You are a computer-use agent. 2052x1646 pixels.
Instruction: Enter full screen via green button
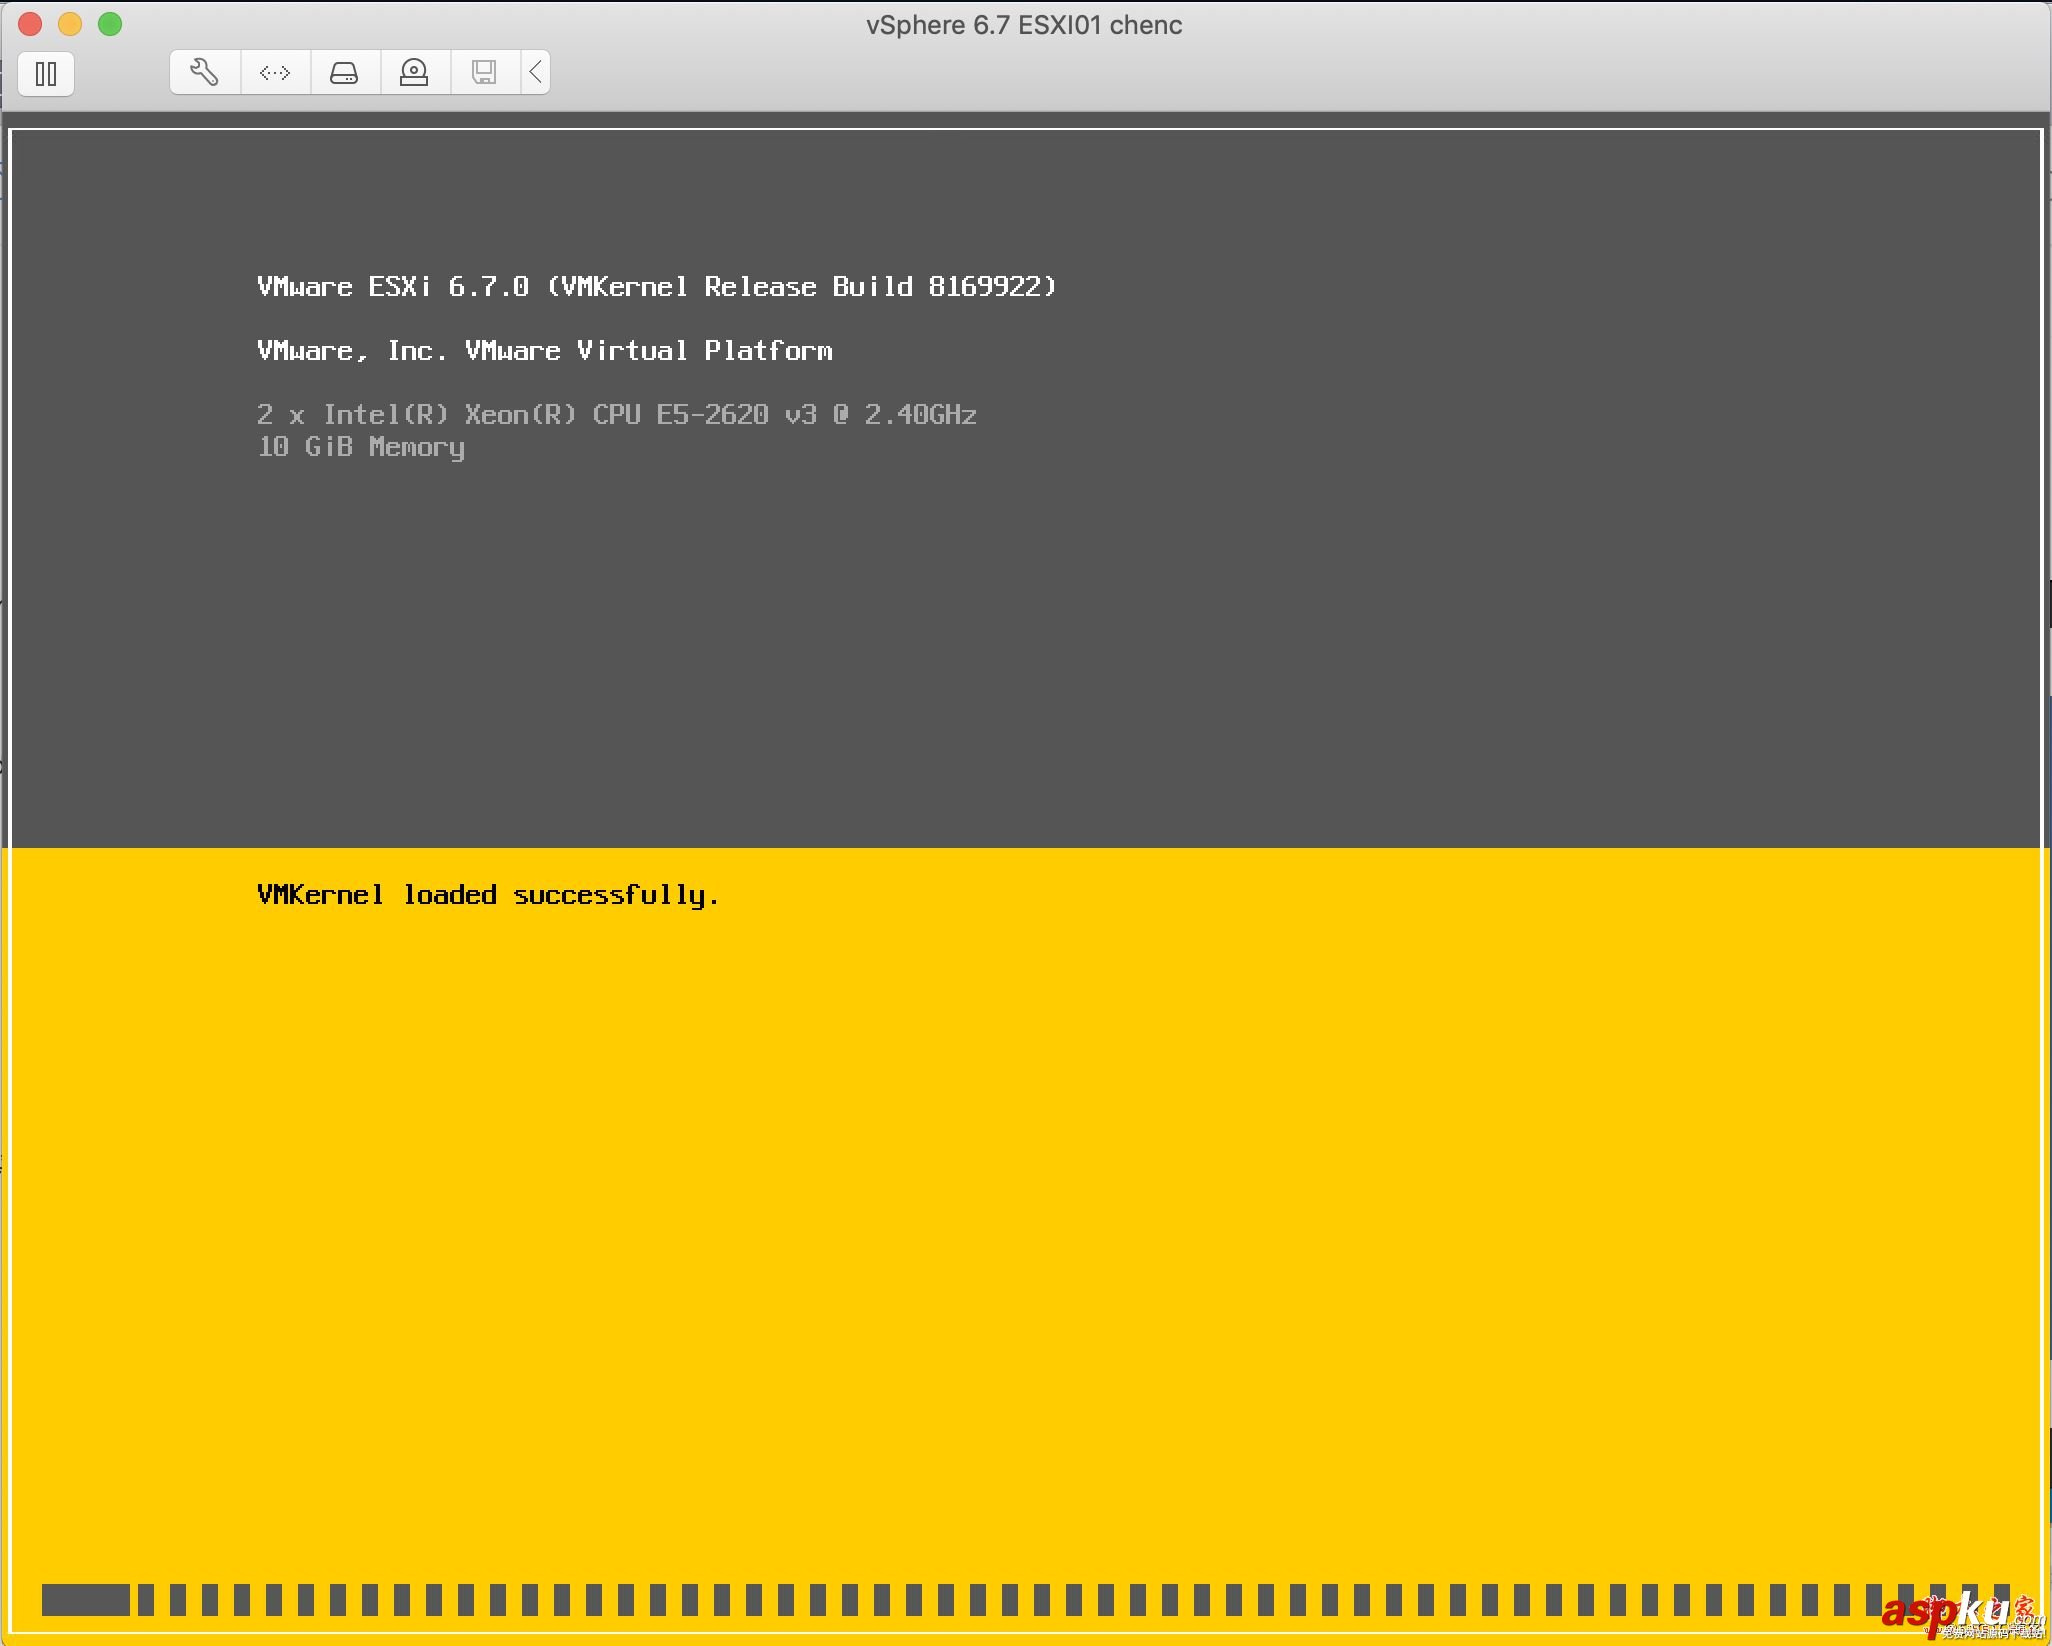click(110, 24)
